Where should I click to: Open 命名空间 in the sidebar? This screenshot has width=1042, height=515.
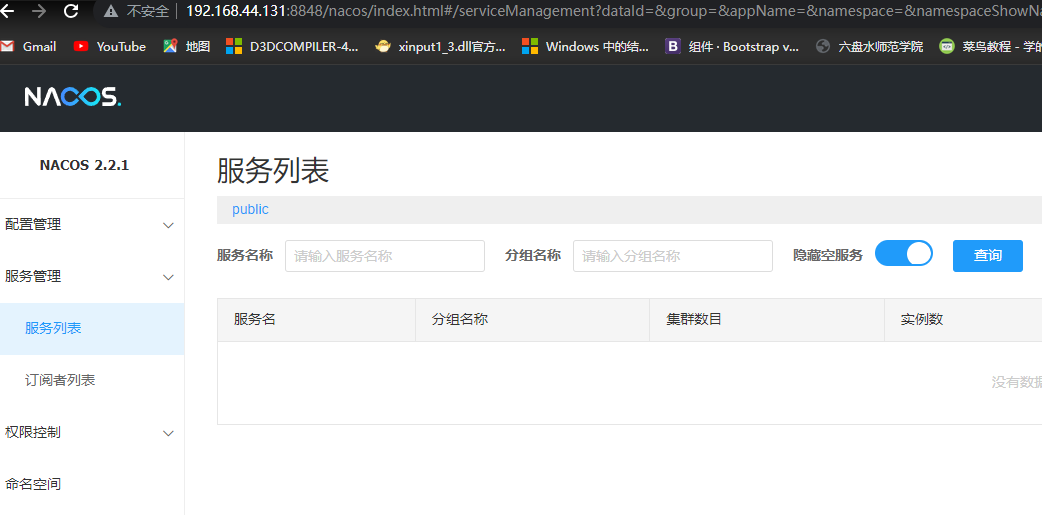tap(33, 484)
